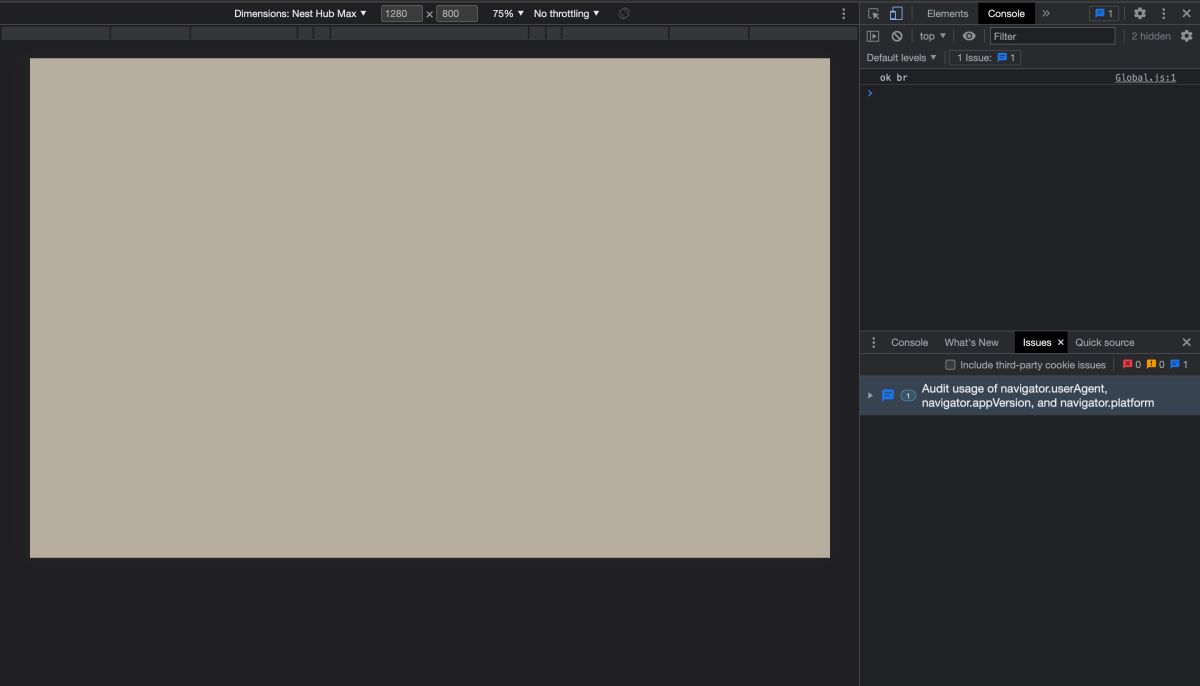
Task: Edit the viewport width field 1280
Action: point(402,14)
